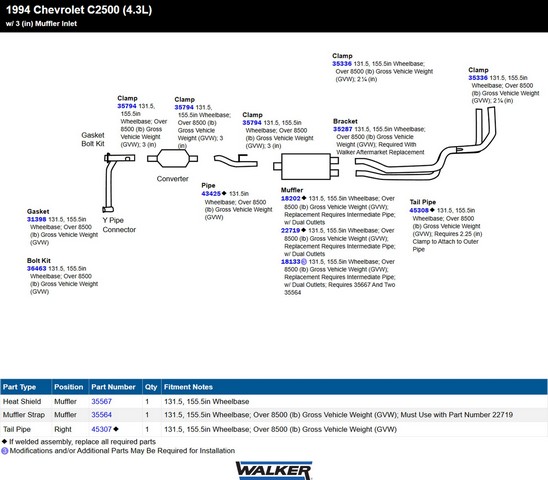Click the Walker logo at the bottom
The height and width of the screenshot is (480, 548).
[x=274, y=470]
